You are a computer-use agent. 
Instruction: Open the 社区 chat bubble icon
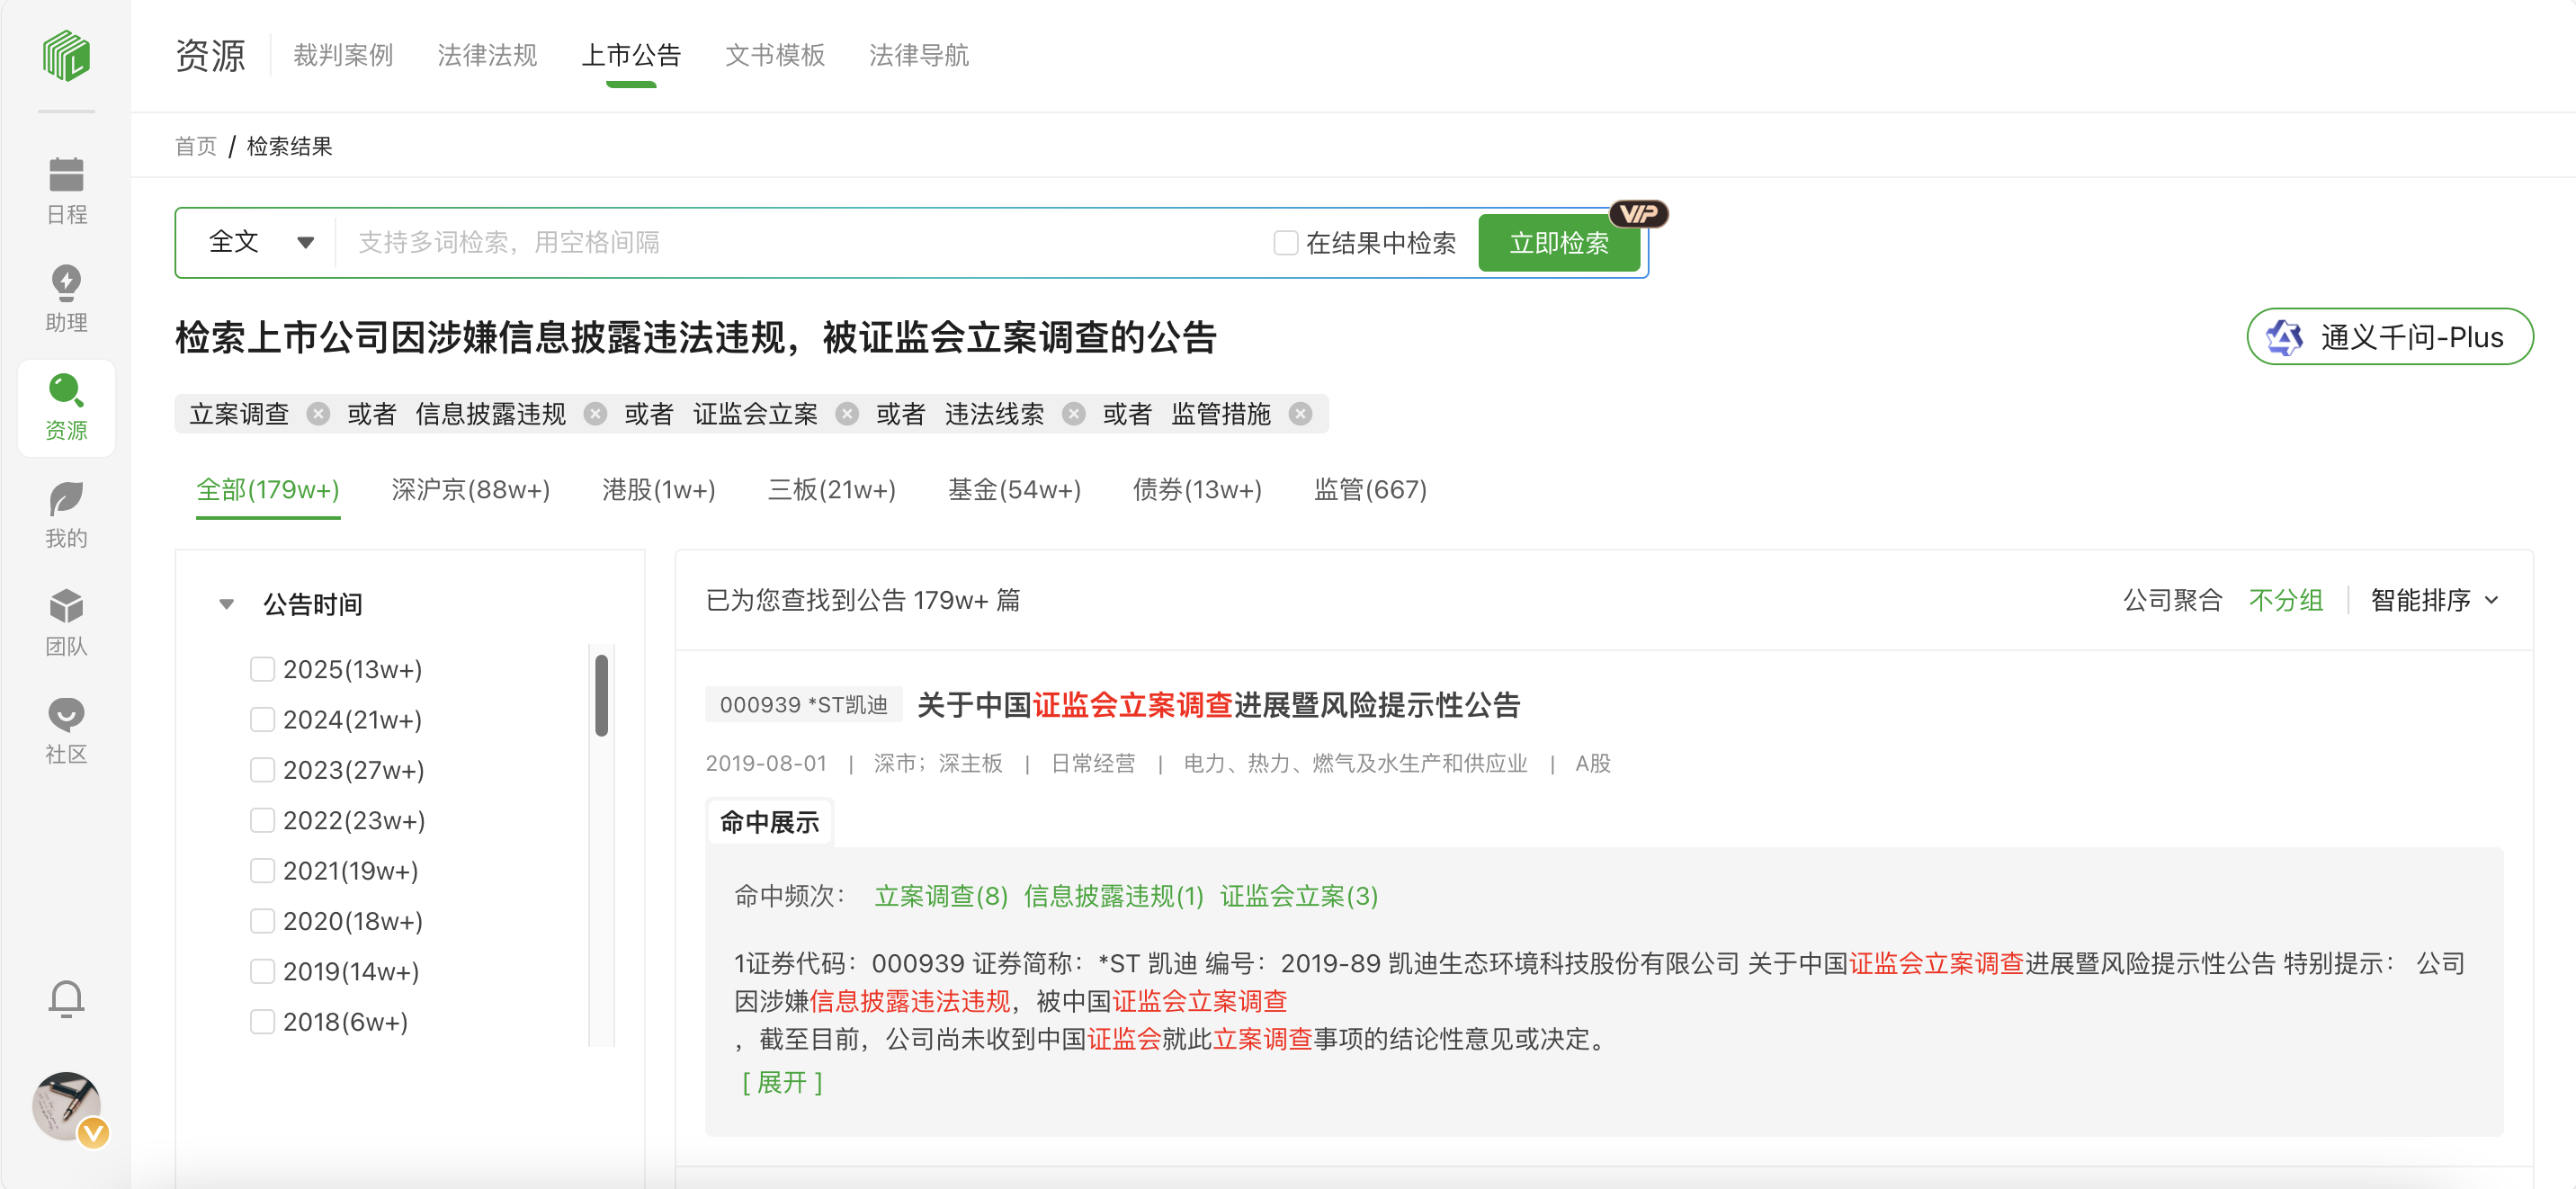[x=66, y=731]
